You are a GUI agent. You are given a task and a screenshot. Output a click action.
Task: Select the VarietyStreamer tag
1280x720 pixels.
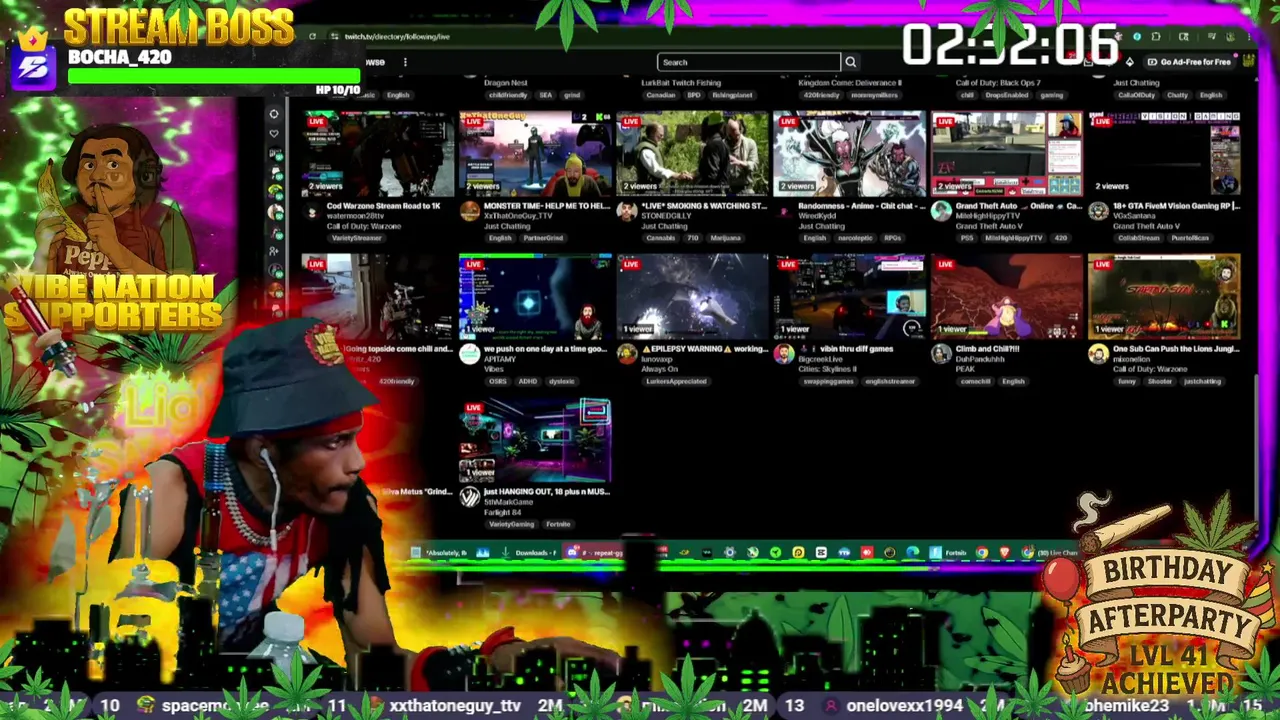click(x=356, y=238)
